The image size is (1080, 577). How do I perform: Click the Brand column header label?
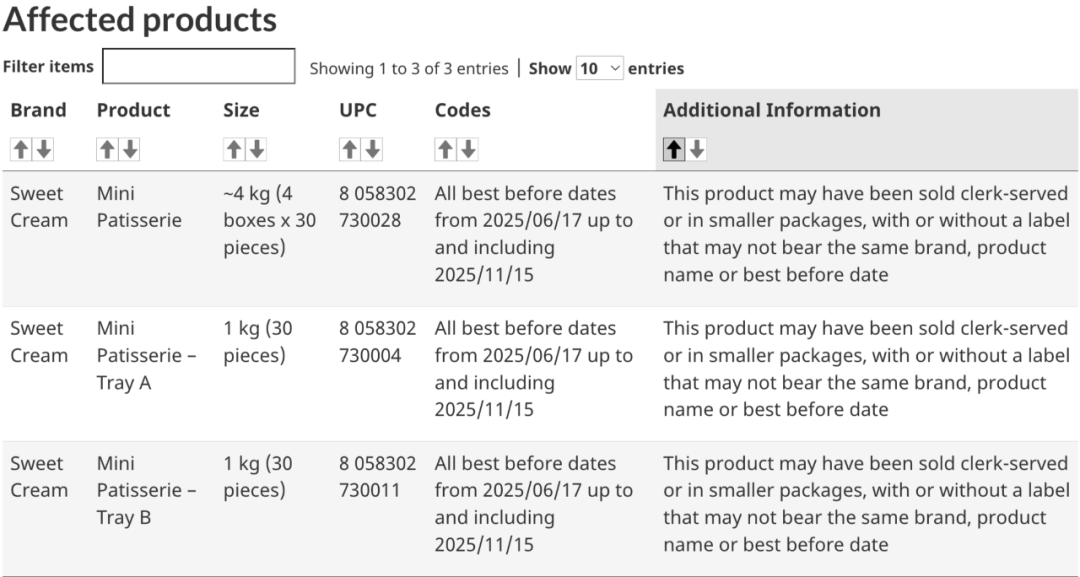pyautogui.click(x=39, y=110)
